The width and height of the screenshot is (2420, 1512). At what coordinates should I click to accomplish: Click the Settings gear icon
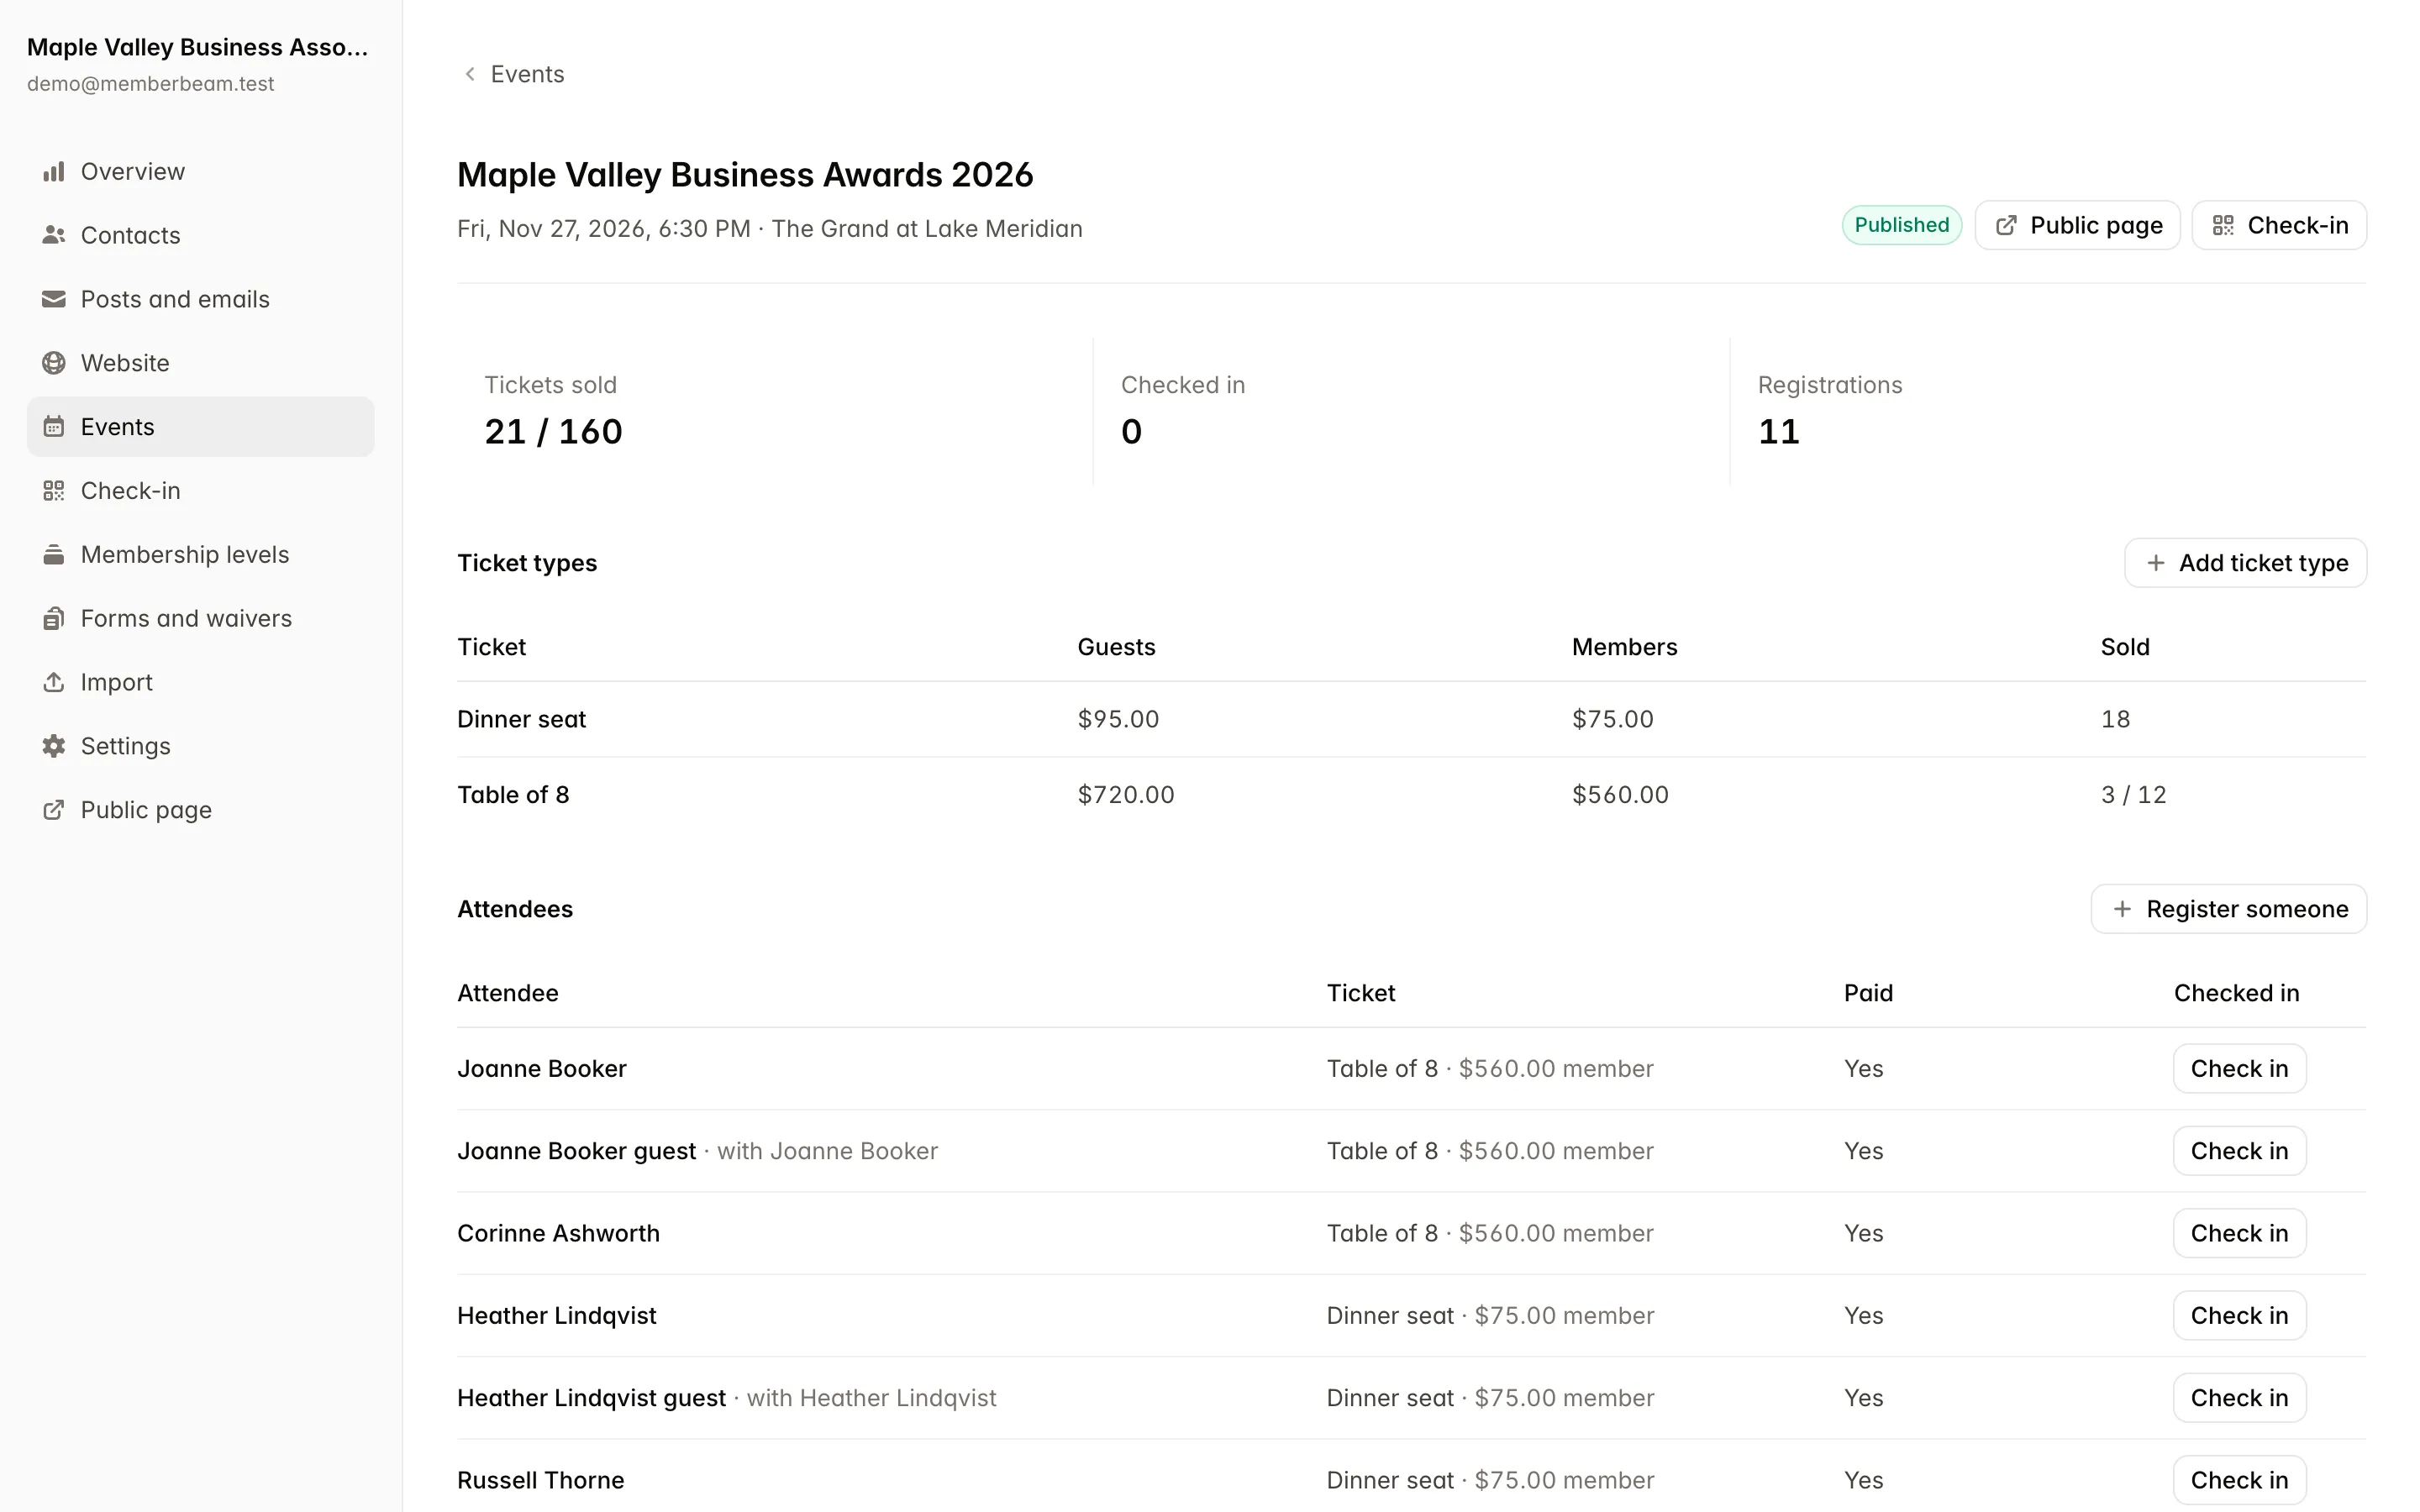pos(54,746)
